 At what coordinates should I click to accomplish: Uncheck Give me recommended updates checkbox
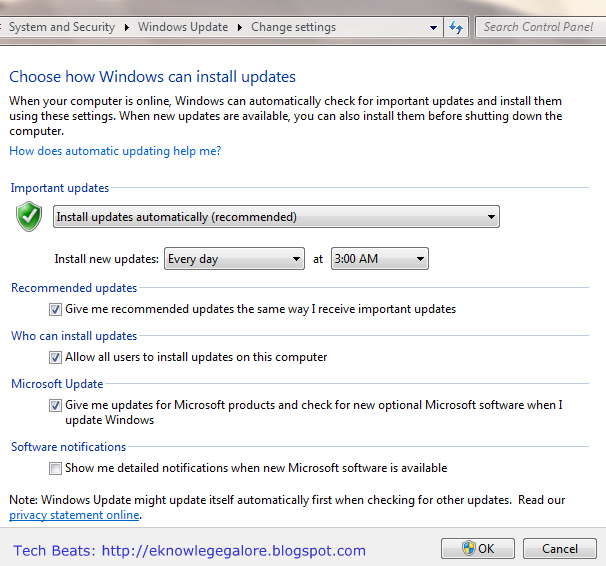coord(55,309)
